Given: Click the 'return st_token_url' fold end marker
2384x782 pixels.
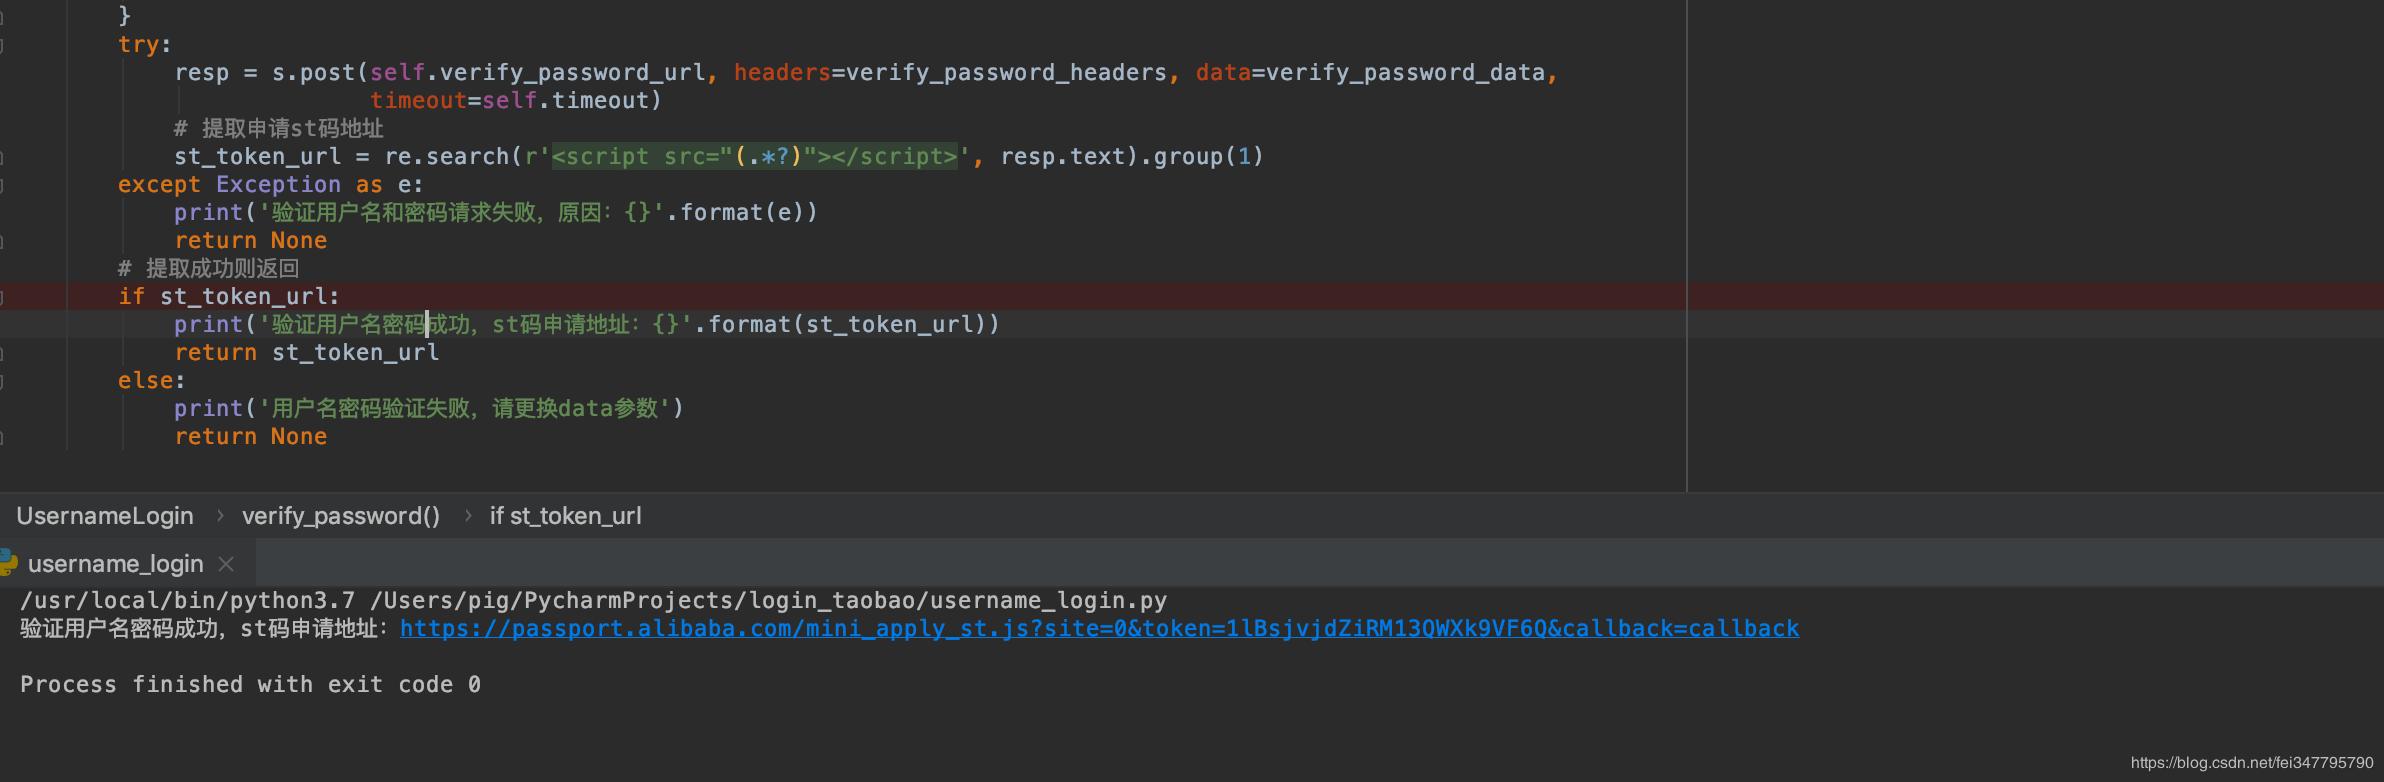Looking at the screenshot, I should pos(2,353).
